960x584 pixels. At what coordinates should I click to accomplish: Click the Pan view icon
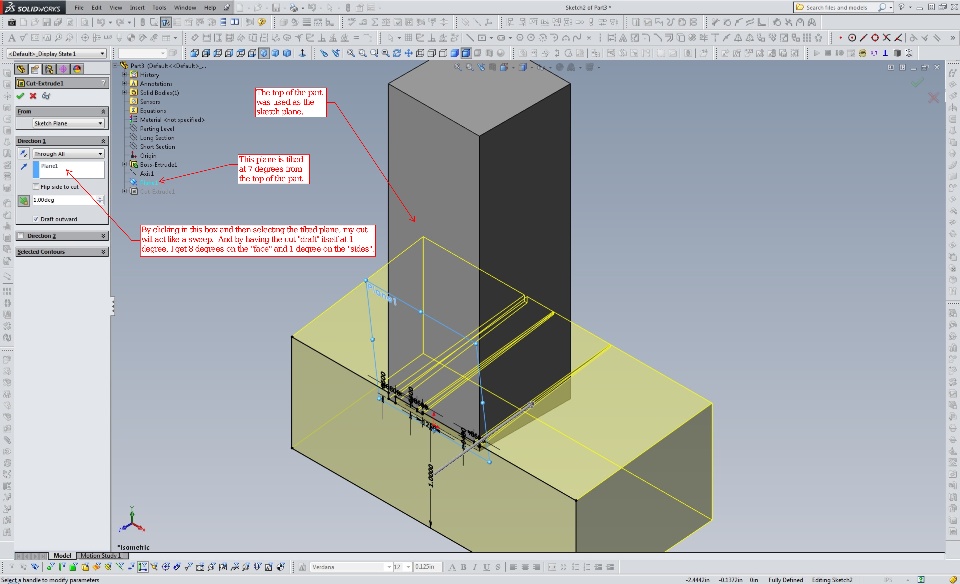(x=408, y=53)
